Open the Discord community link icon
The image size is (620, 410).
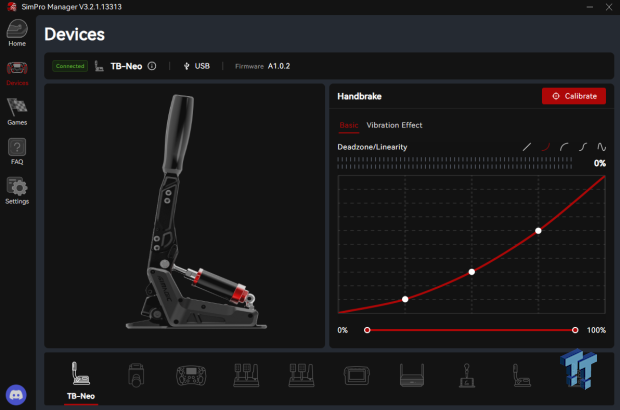tap(16, 395)
